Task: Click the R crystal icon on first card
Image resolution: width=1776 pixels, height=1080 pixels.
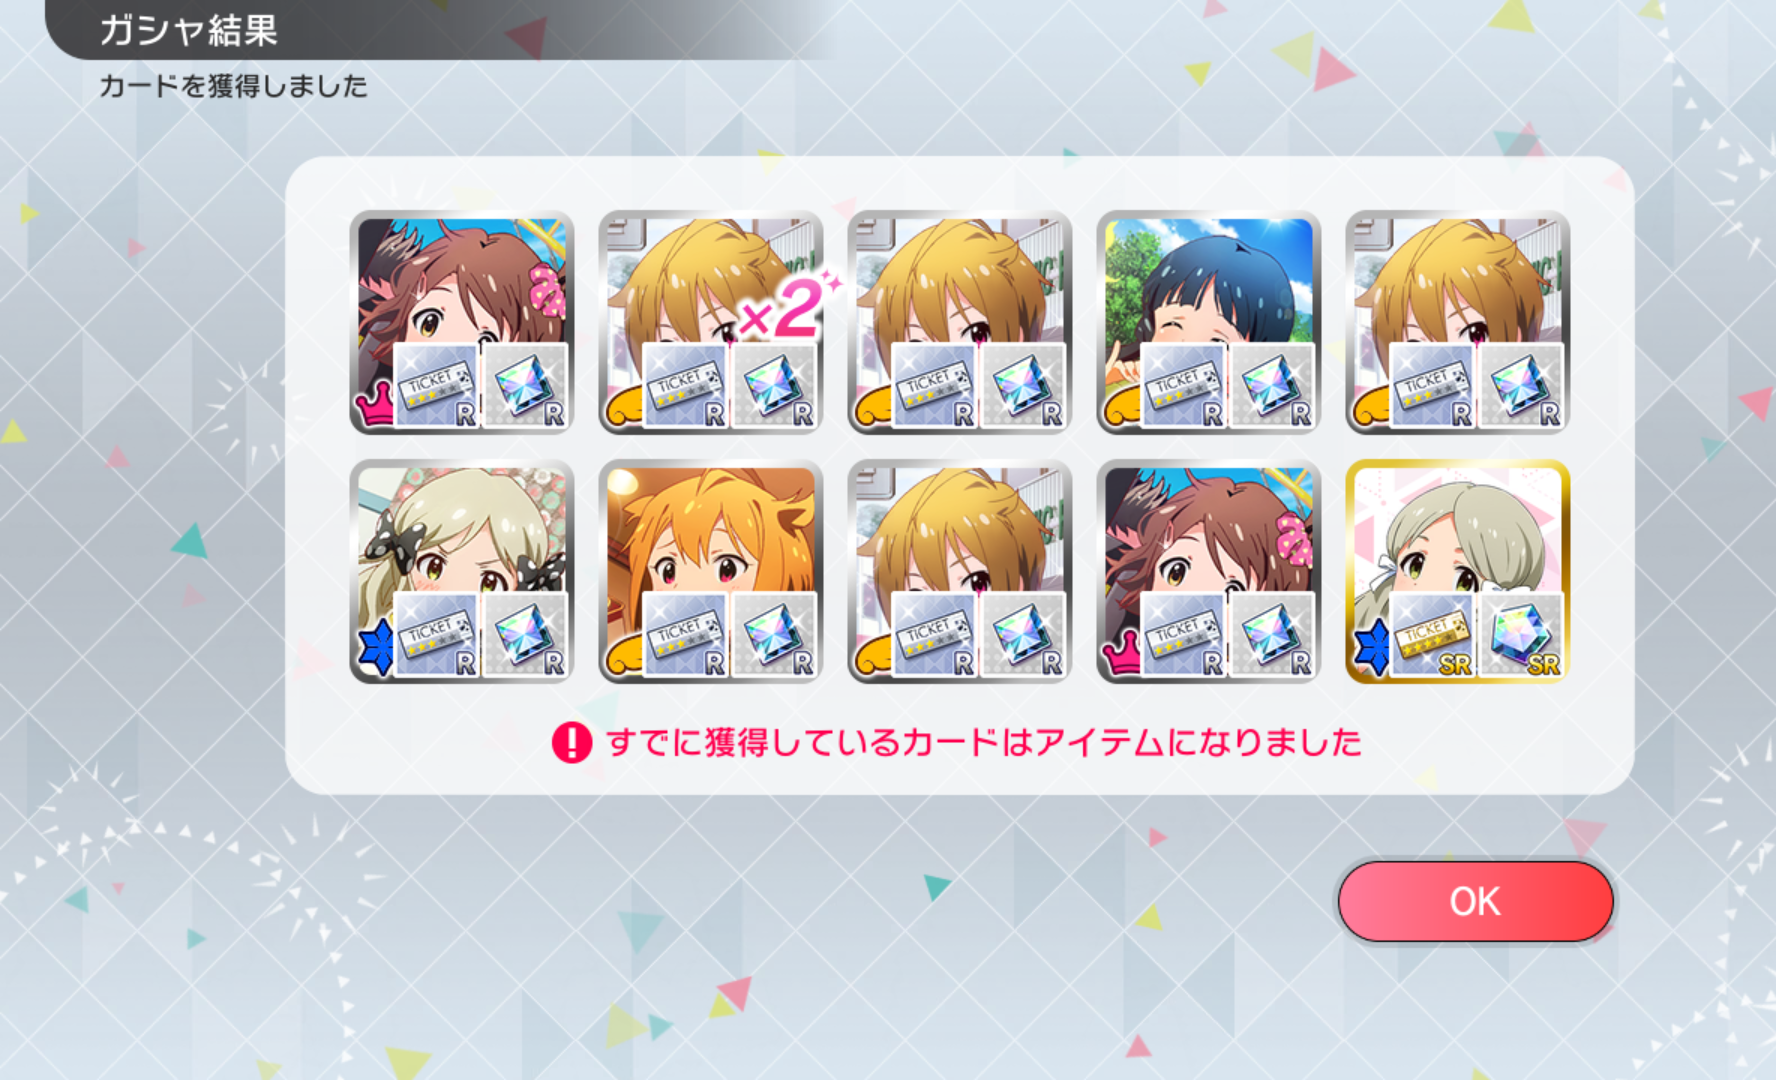Action: click(x=525, y=385)
